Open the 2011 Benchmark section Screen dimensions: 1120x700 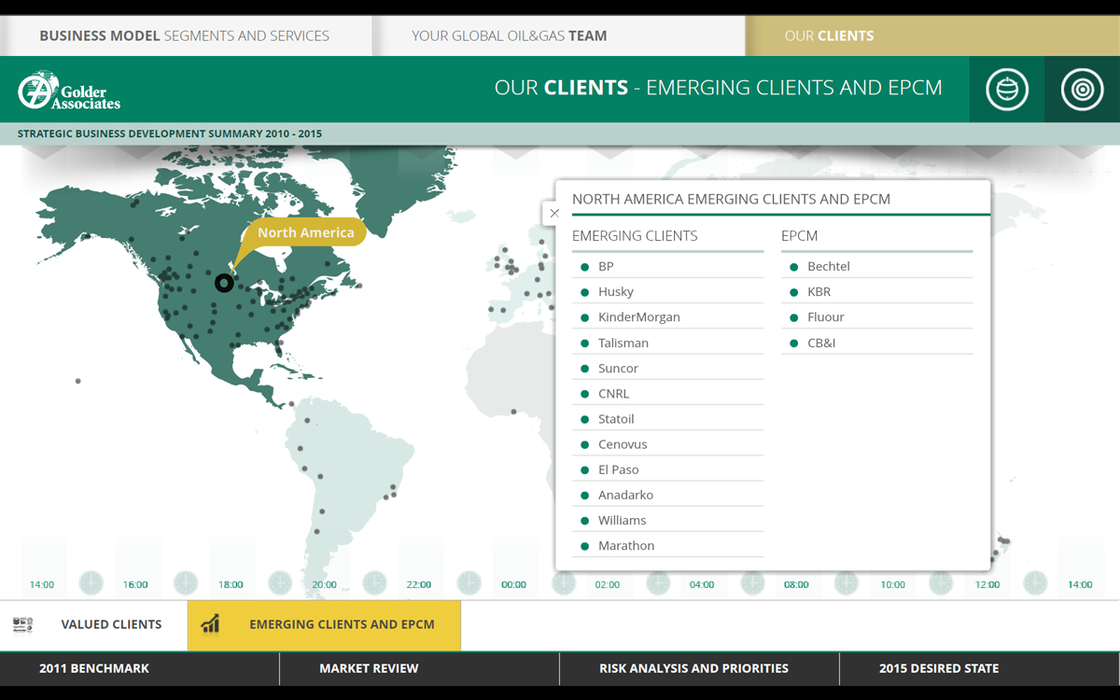[x=94, y=668]
